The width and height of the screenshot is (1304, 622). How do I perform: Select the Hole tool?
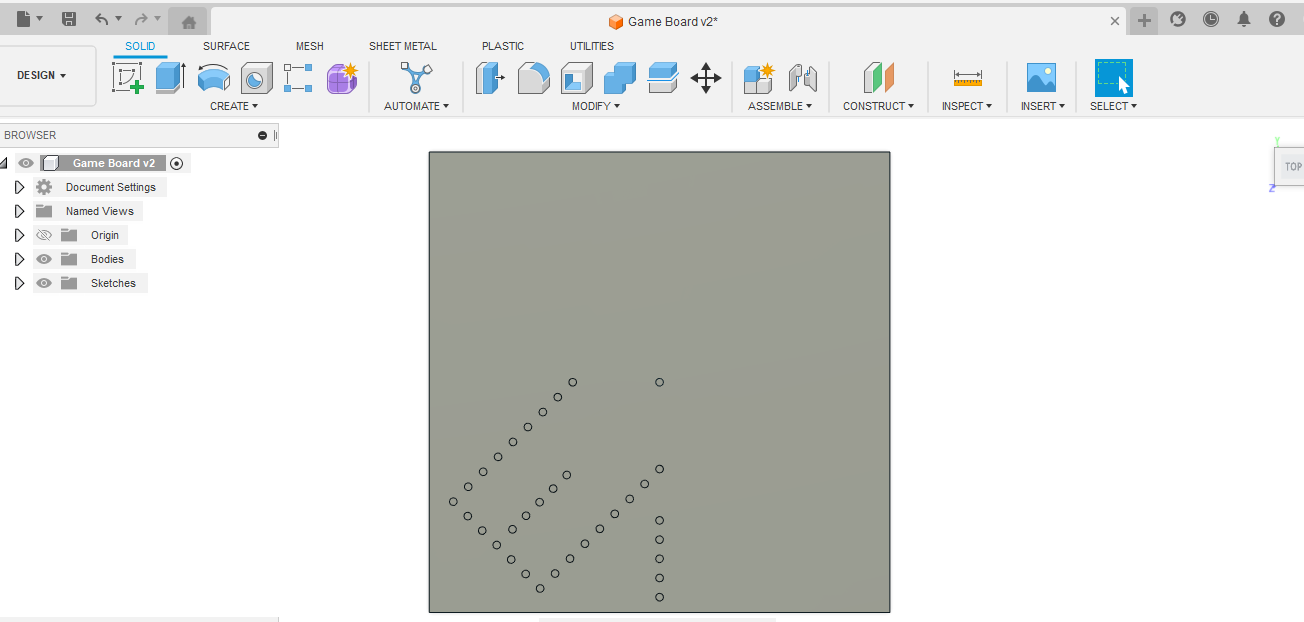(257, 78)
